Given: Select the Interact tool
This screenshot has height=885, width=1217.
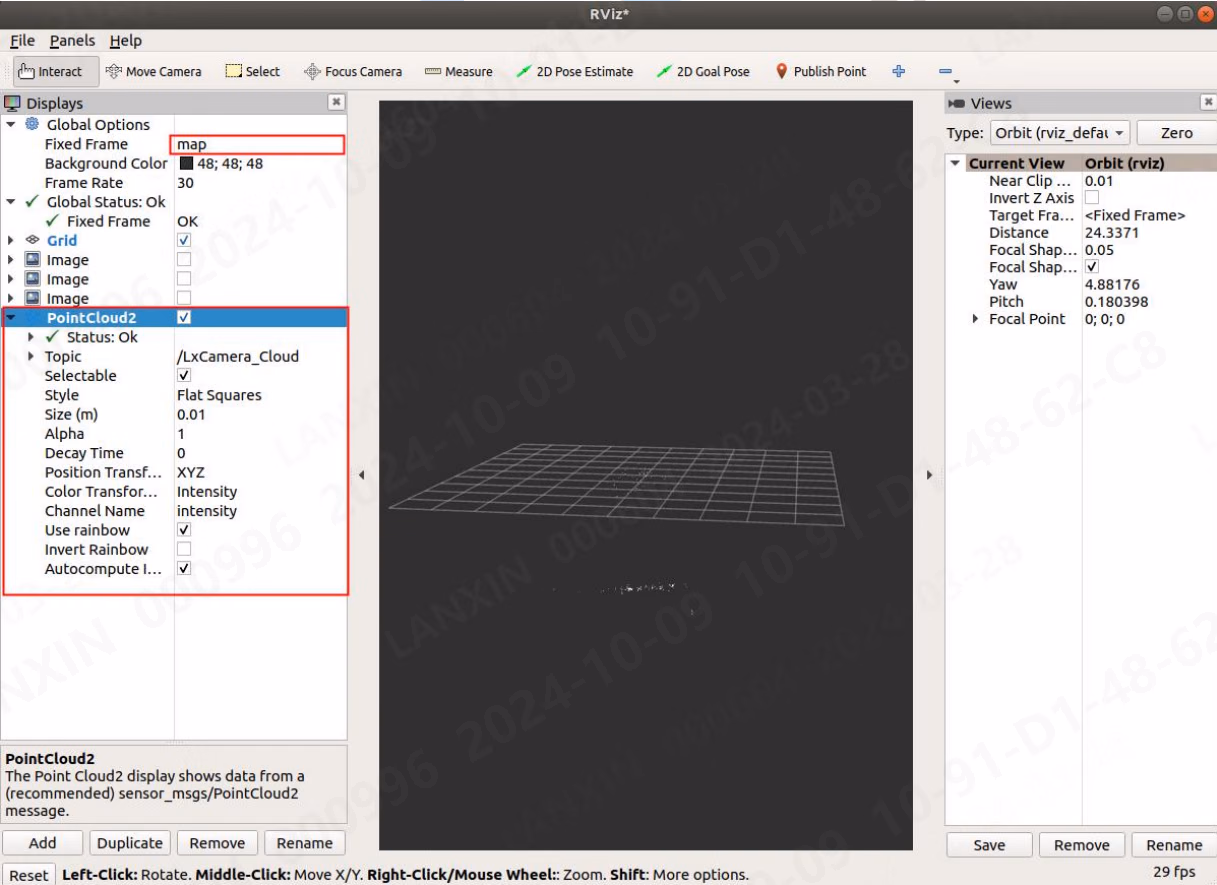Looking at the screenshot, I should [55, 71].
